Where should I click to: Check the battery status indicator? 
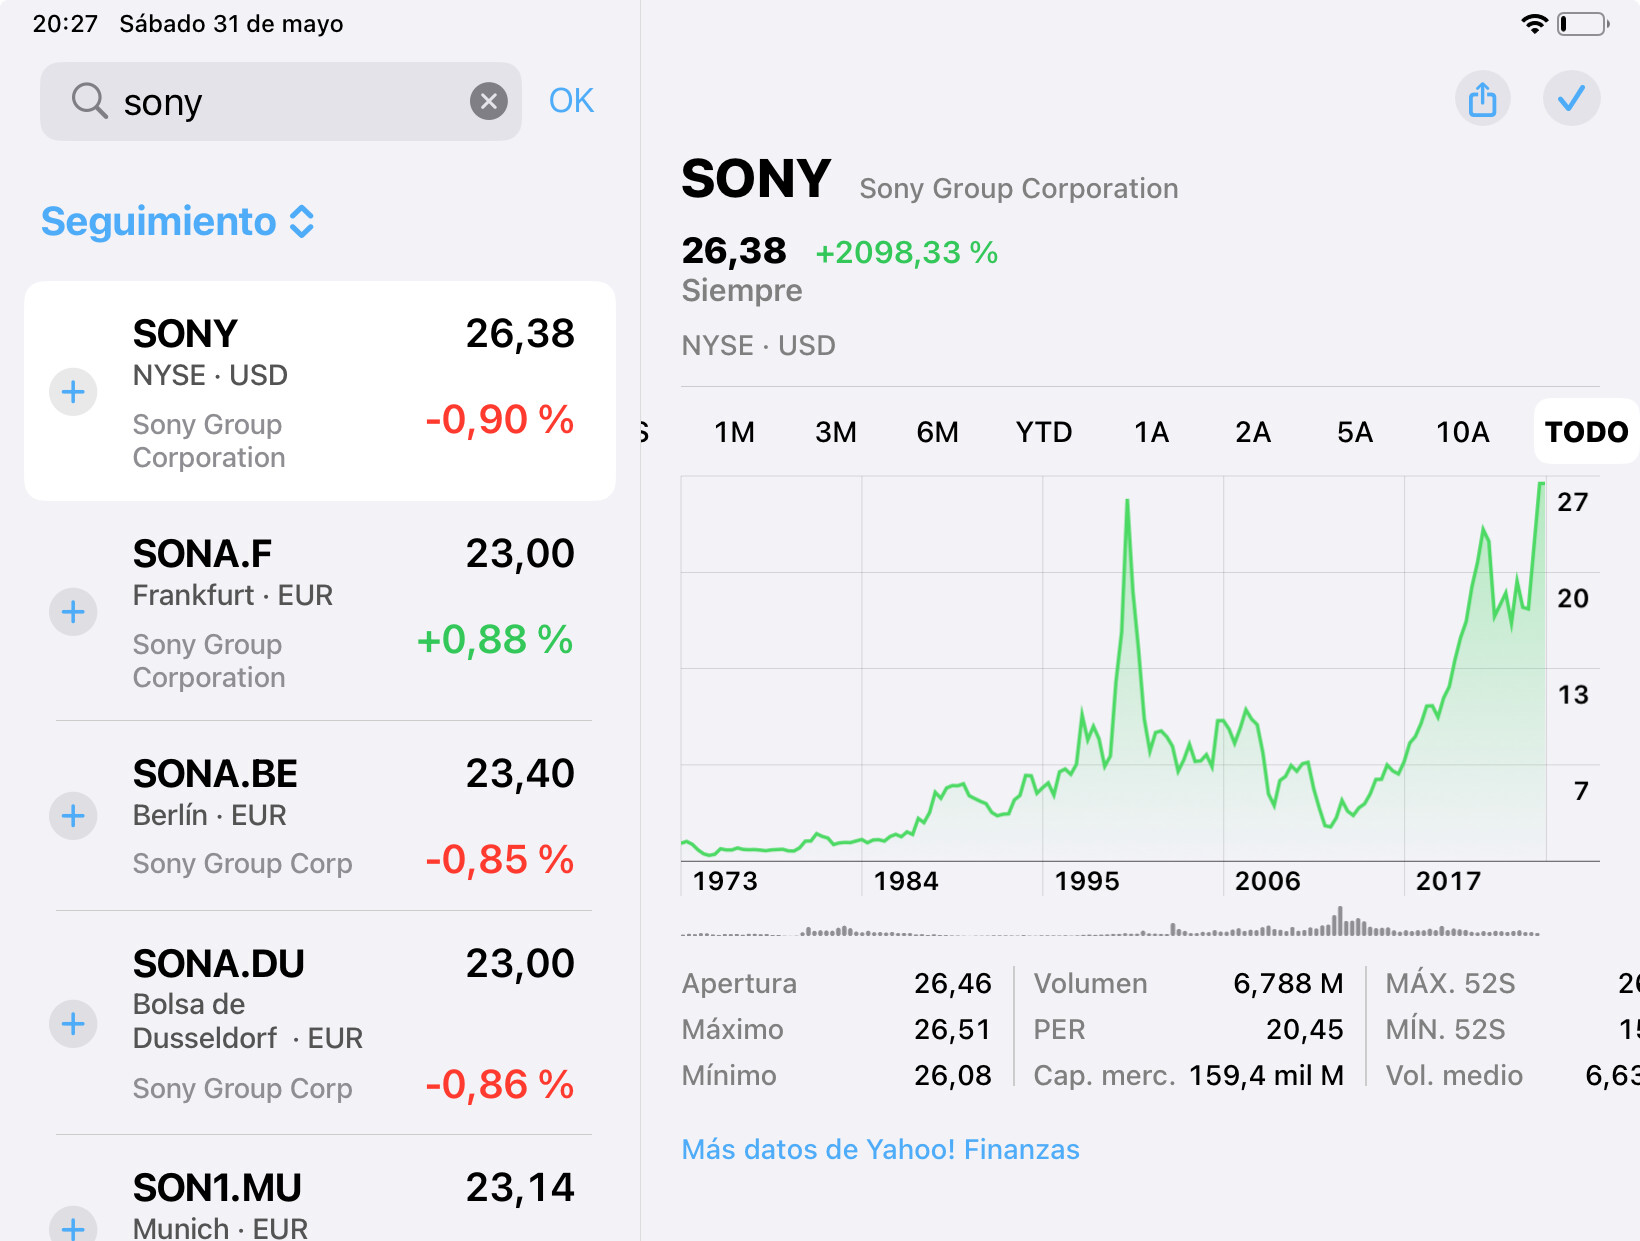1583,24
